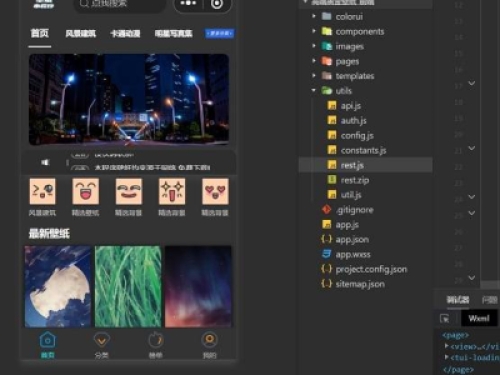Tap the laughing face emoji icon
The width and height of the screenshot is (500, 375).
(x=86, y=191)
